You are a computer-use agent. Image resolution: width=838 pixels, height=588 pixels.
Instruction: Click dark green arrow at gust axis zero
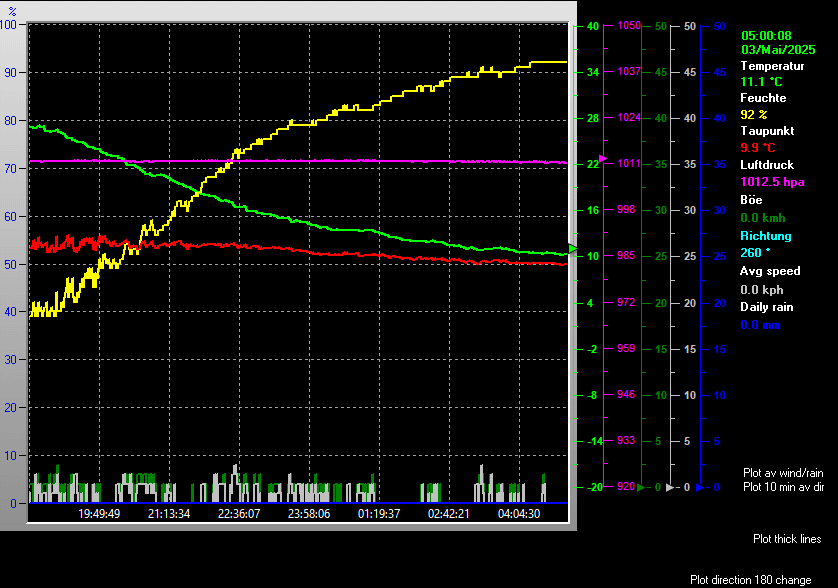(641, 488)
